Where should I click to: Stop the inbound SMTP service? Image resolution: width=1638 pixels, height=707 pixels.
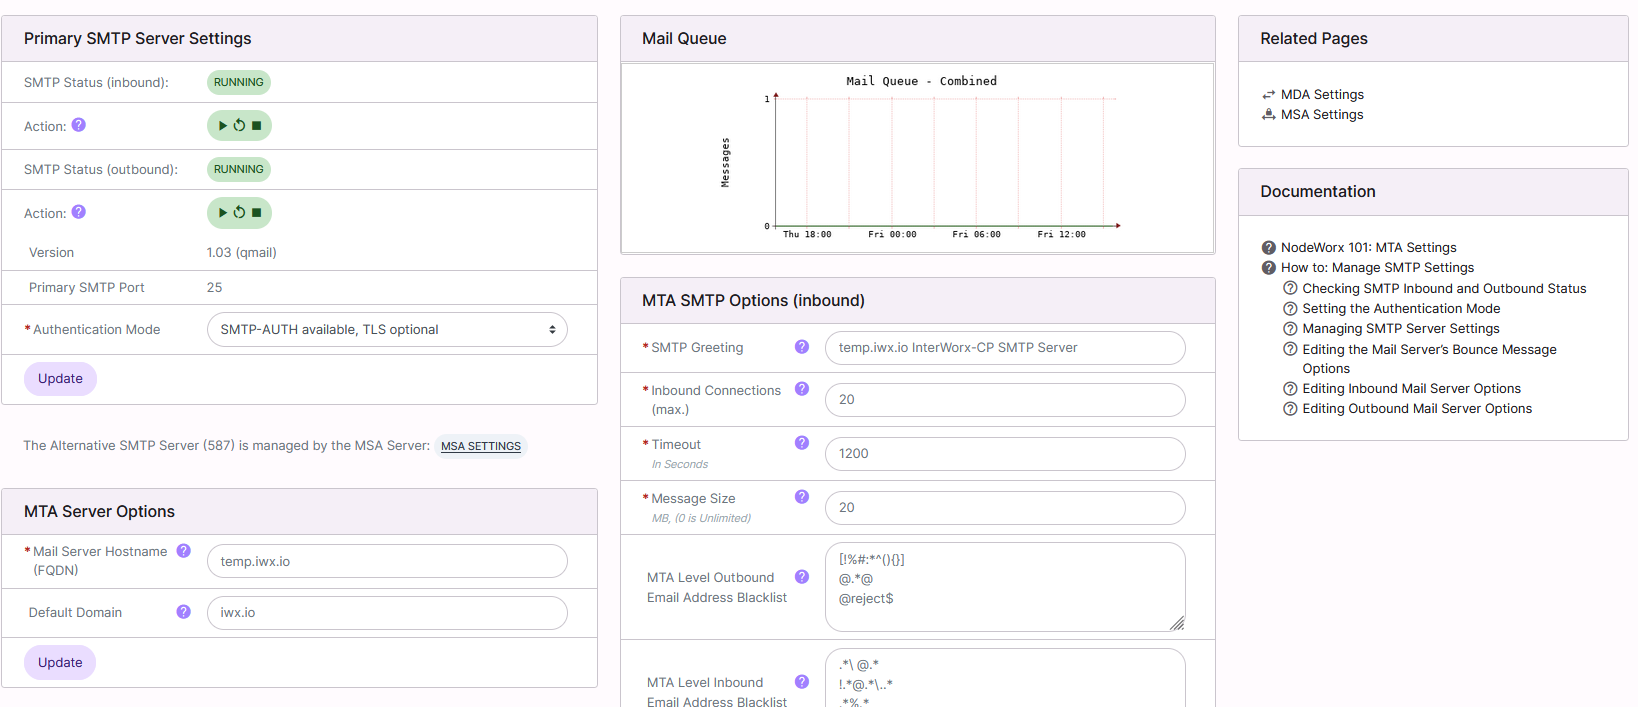(257, 126)
